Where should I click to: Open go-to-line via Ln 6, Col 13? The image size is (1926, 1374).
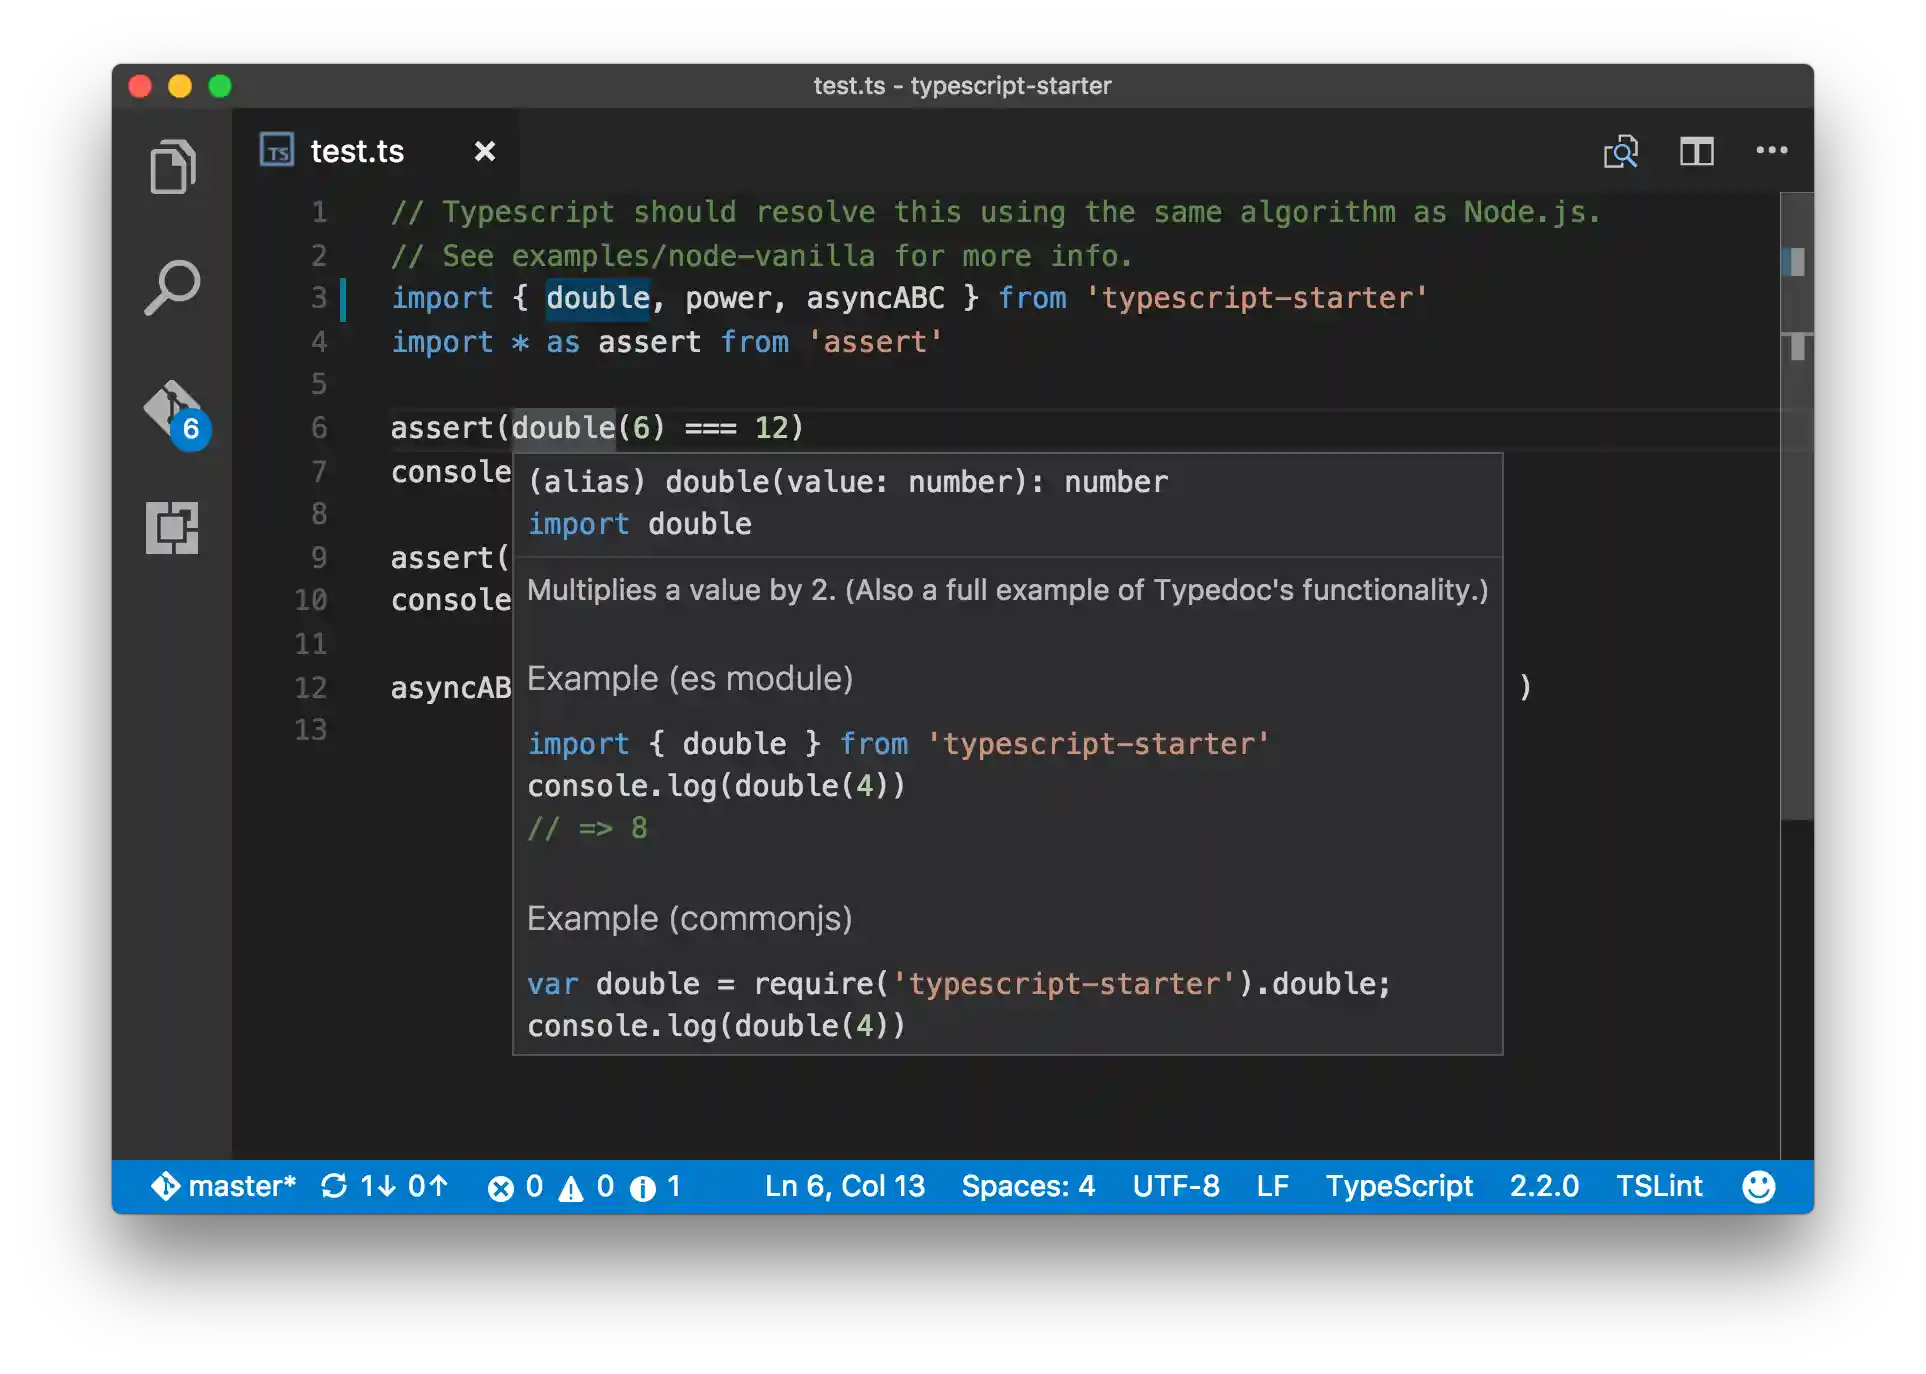[844, 1186]
